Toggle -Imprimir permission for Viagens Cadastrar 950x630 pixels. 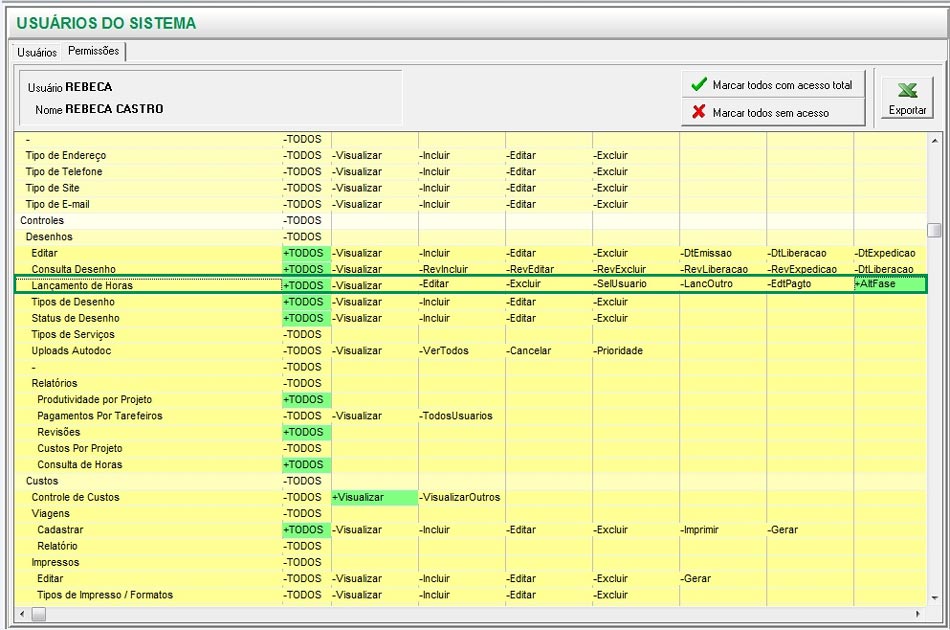point(700,530)
